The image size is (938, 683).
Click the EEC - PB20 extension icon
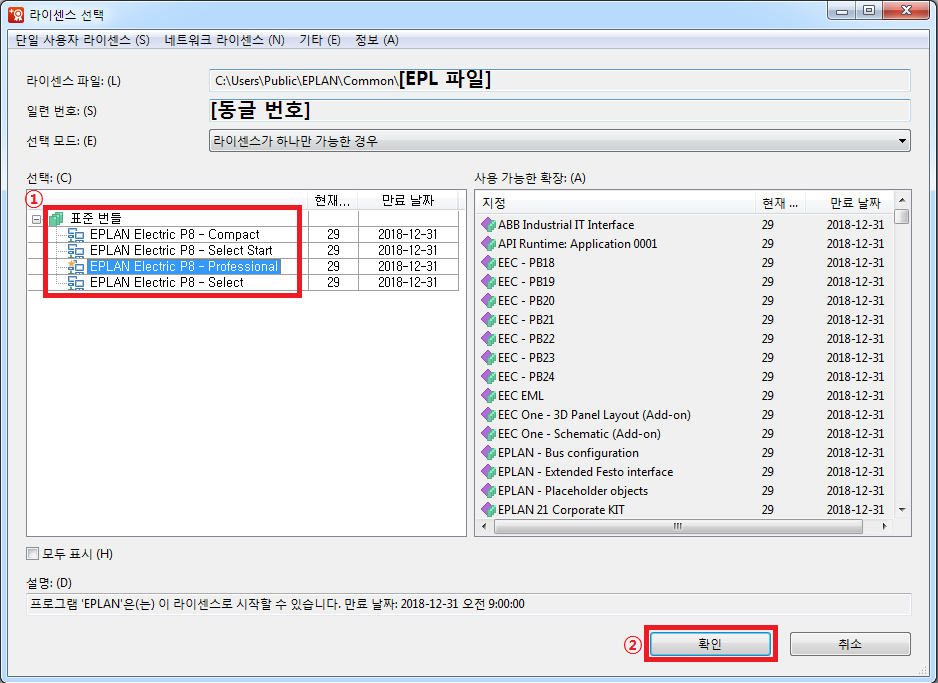pyautogui.click(x=488, y=301)
